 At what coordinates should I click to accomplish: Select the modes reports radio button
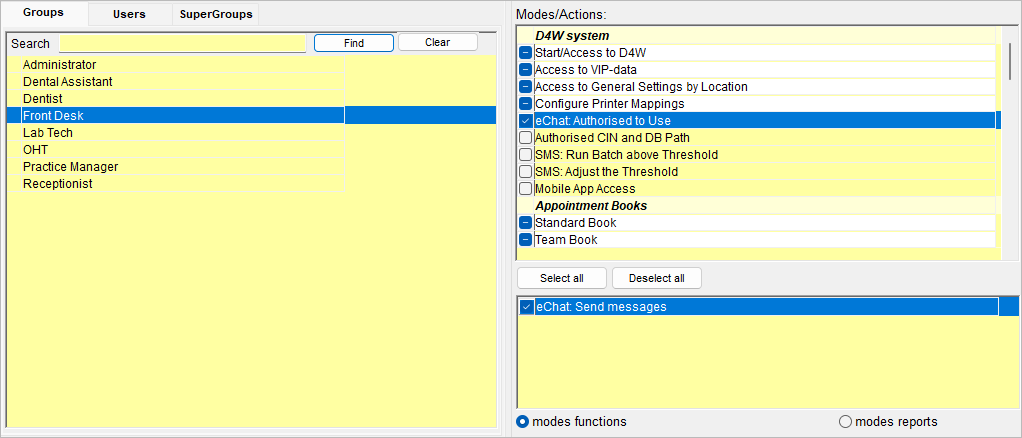(845, 422)
